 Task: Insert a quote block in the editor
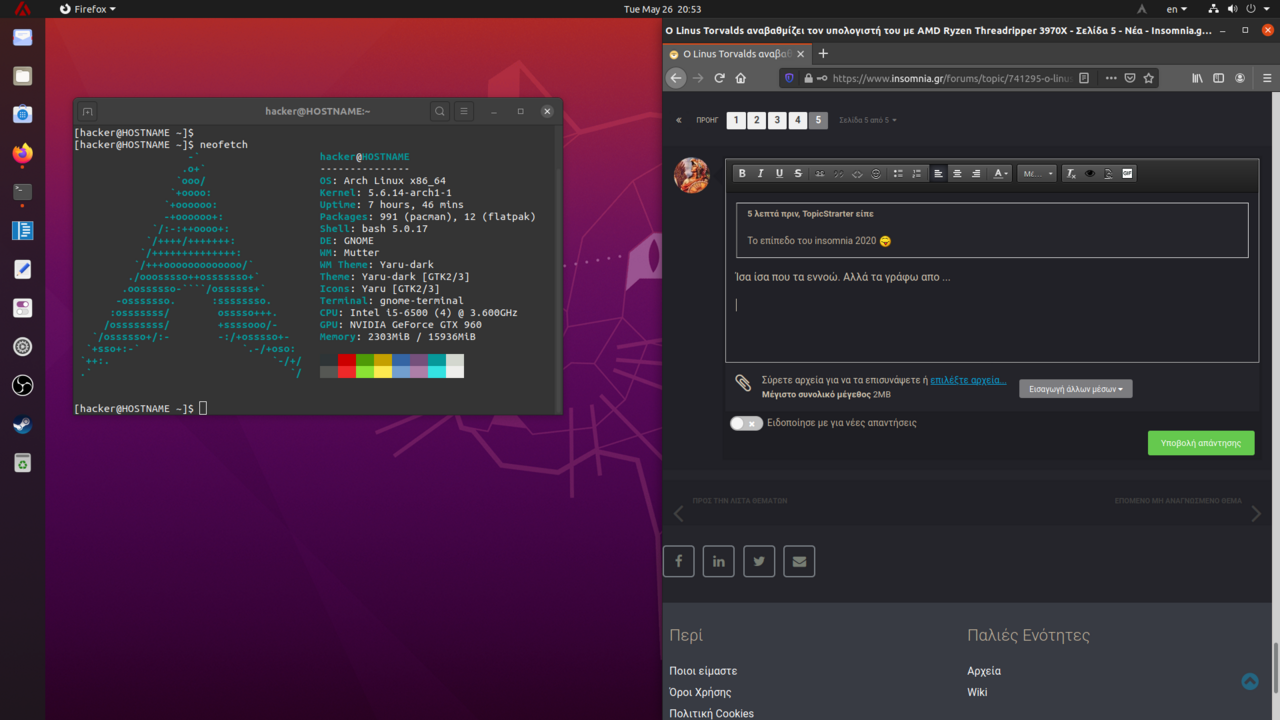[x=838, y=173]
